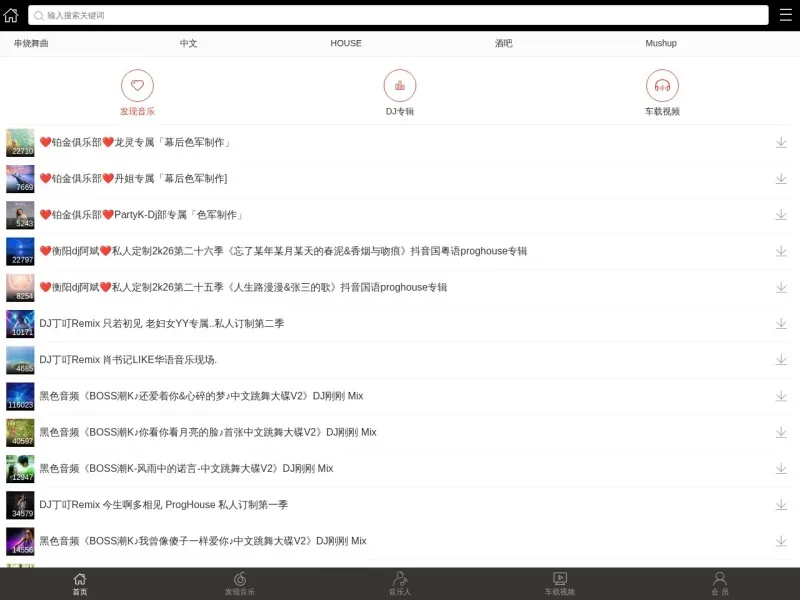Open thumbnail with 5243 play count
The image size is (800, 600).
pyautogui.click(x=20, y=215)
